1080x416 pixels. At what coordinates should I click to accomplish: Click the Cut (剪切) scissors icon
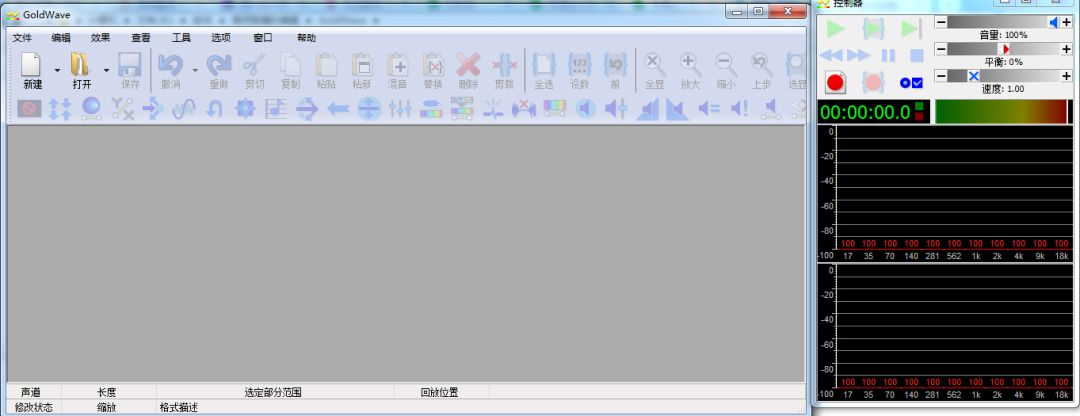click(255, 65)
